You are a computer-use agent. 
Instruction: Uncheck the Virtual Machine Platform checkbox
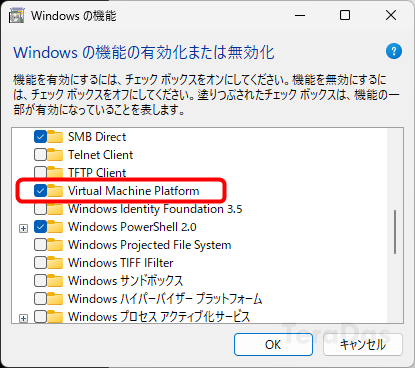pos(40,191)
